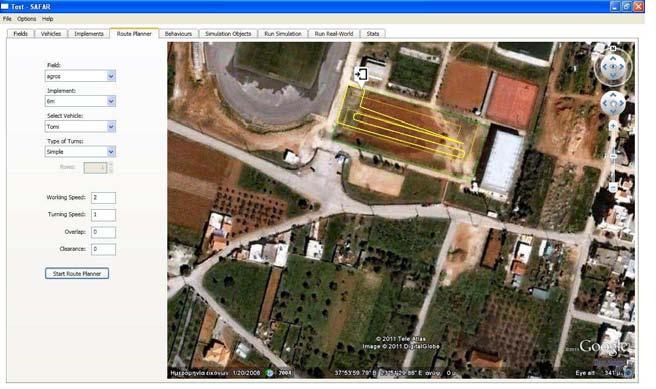656x389 pixels.
Task: Open the Options menu
Action: (26, 19)
